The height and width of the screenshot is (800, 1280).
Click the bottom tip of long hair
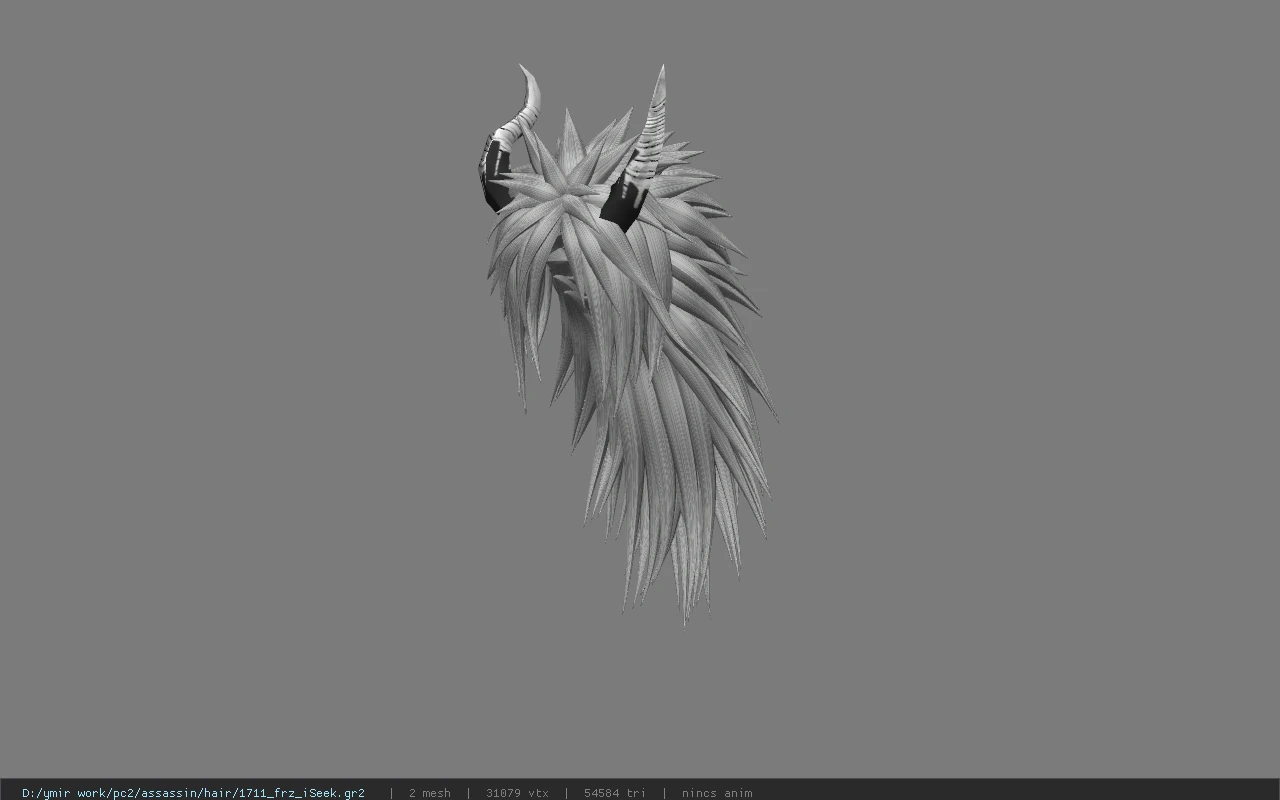pyautogui.click(x=686, y=620)
